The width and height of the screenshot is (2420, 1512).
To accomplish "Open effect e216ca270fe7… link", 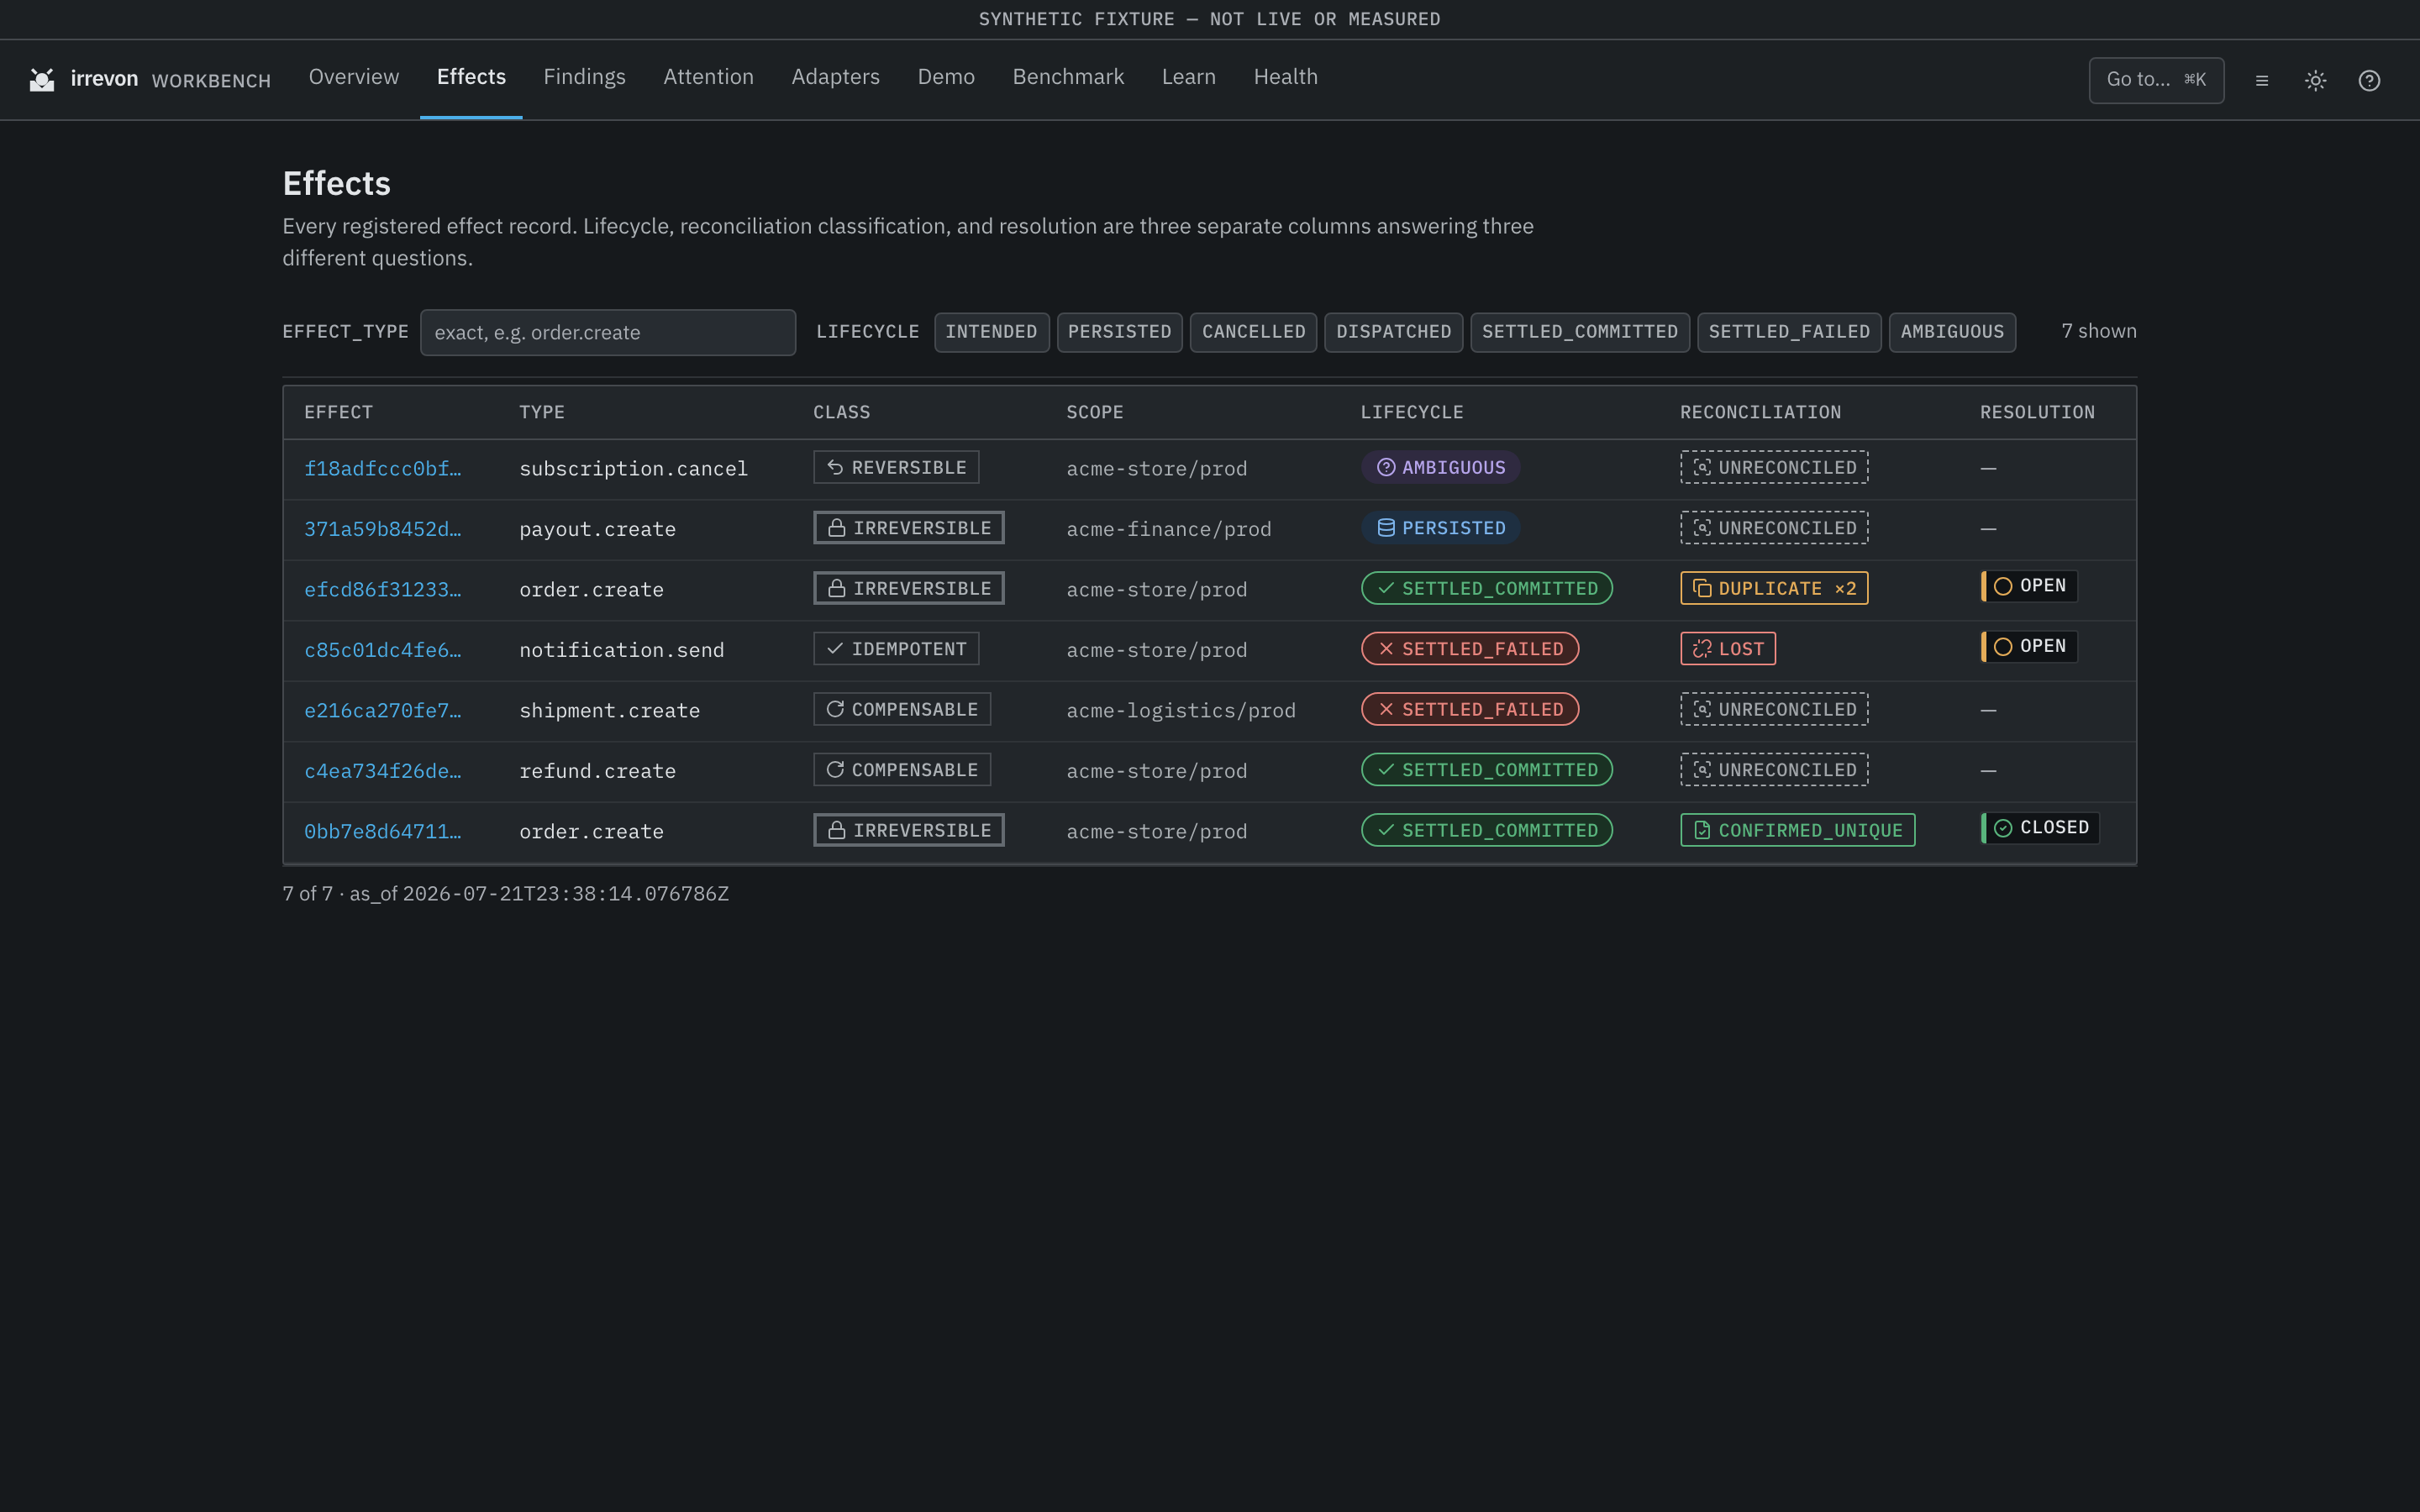I will [383, 710].
